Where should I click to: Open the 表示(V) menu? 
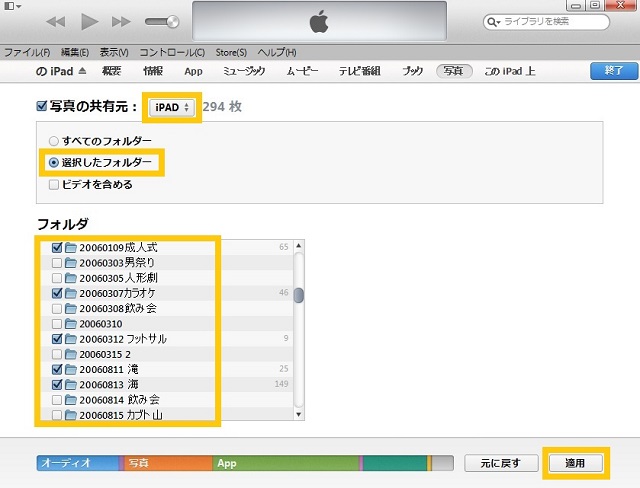point(114,52)
